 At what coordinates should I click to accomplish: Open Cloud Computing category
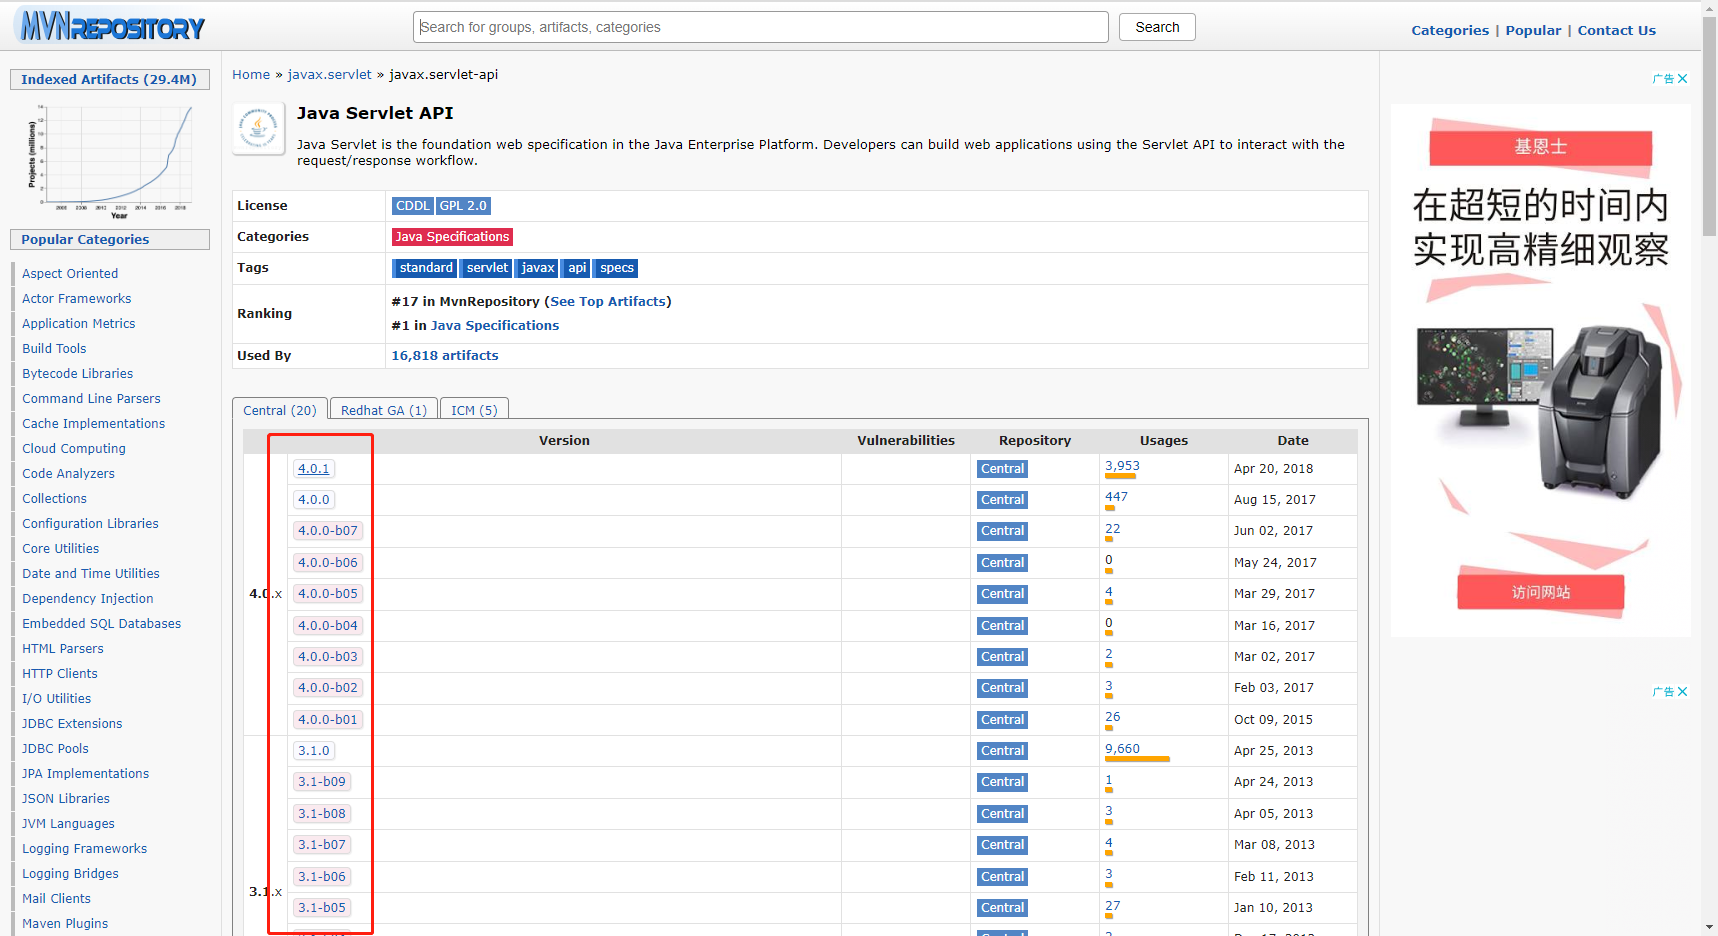point(74,449)
